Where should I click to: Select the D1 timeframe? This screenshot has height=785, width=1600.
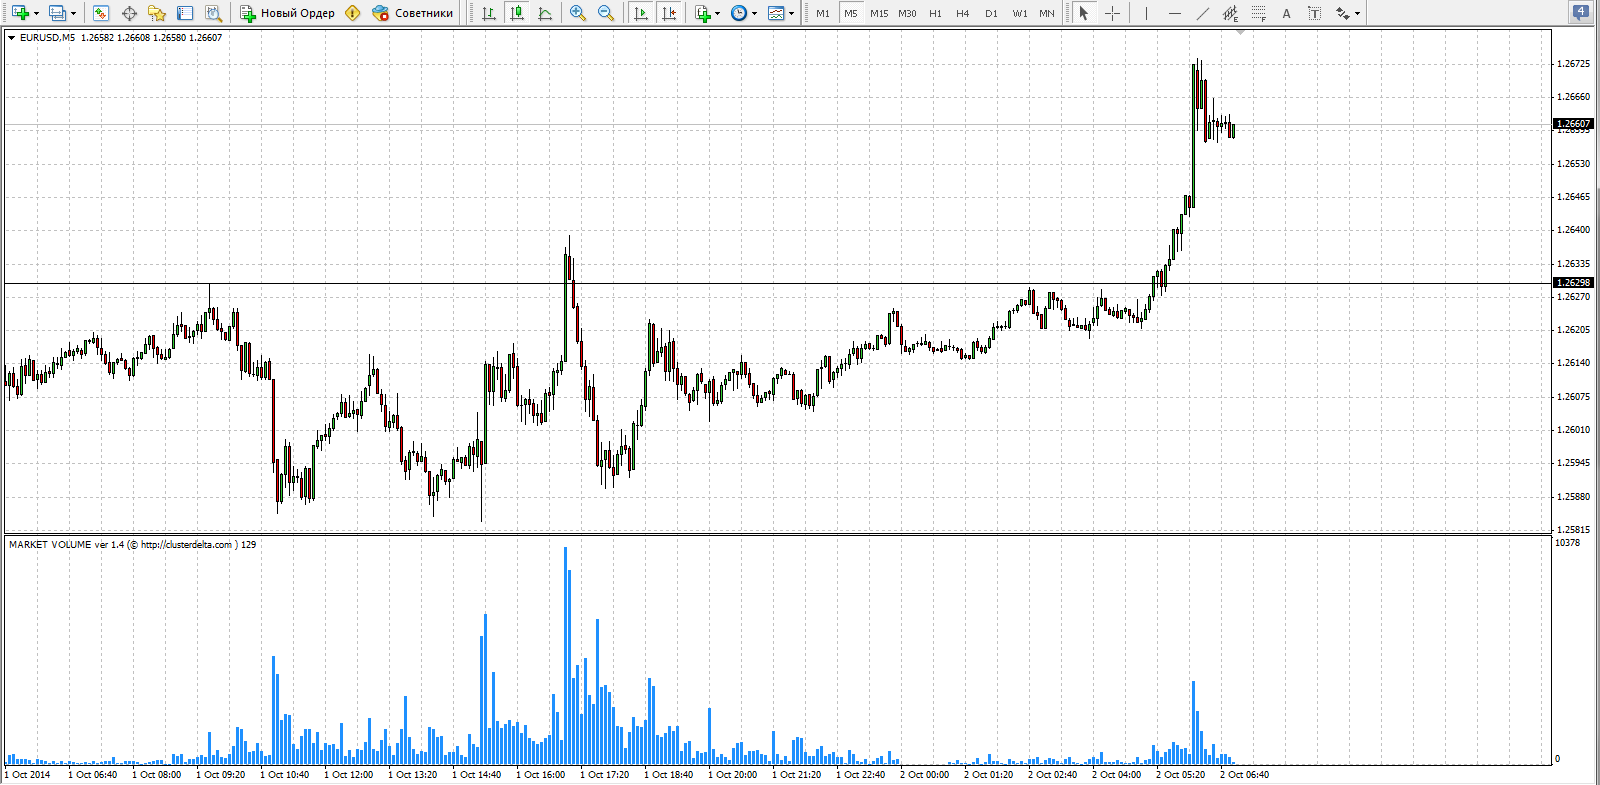click(991, 13)
